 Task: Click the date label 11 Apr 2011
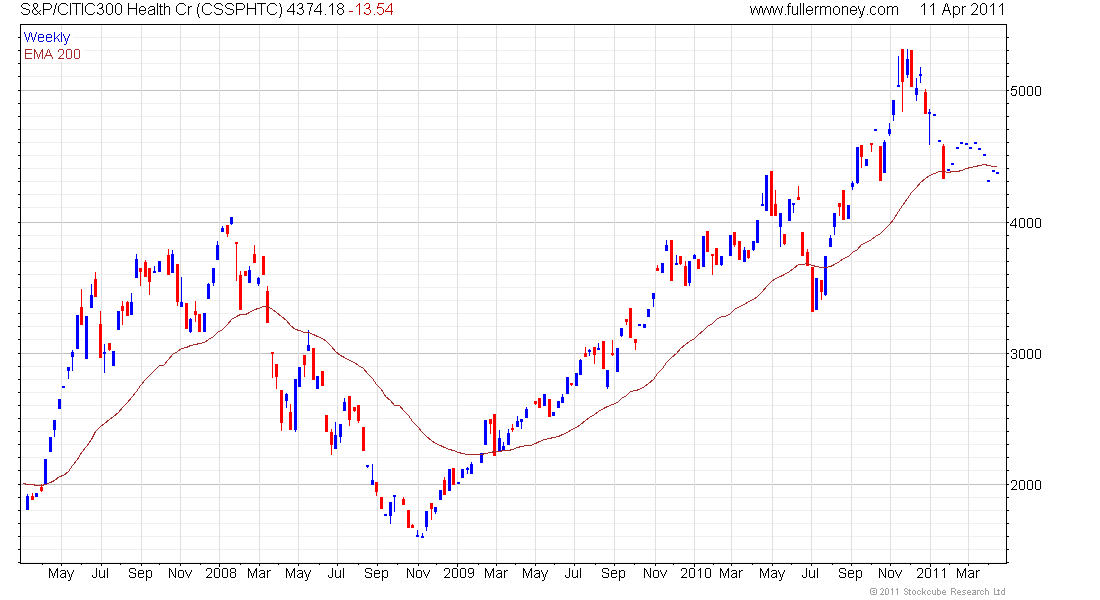click(962, 10)
